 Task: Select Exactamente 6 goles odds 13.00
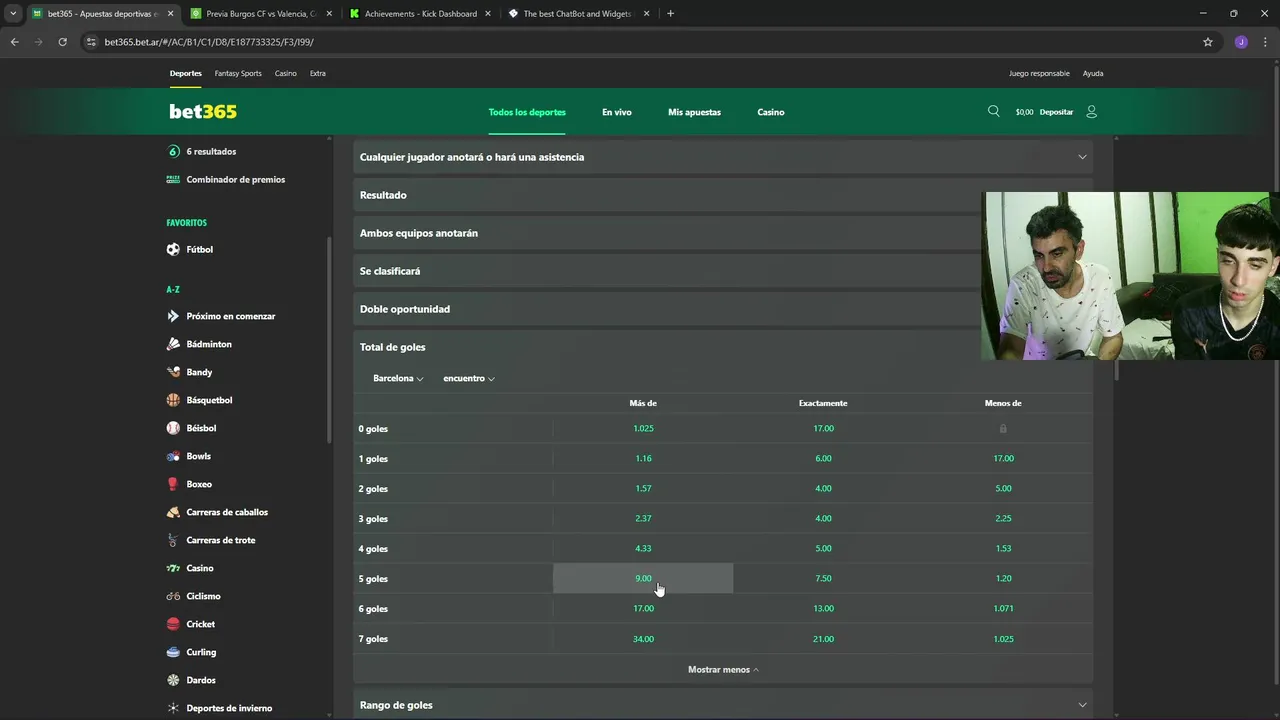pos(823,608)
